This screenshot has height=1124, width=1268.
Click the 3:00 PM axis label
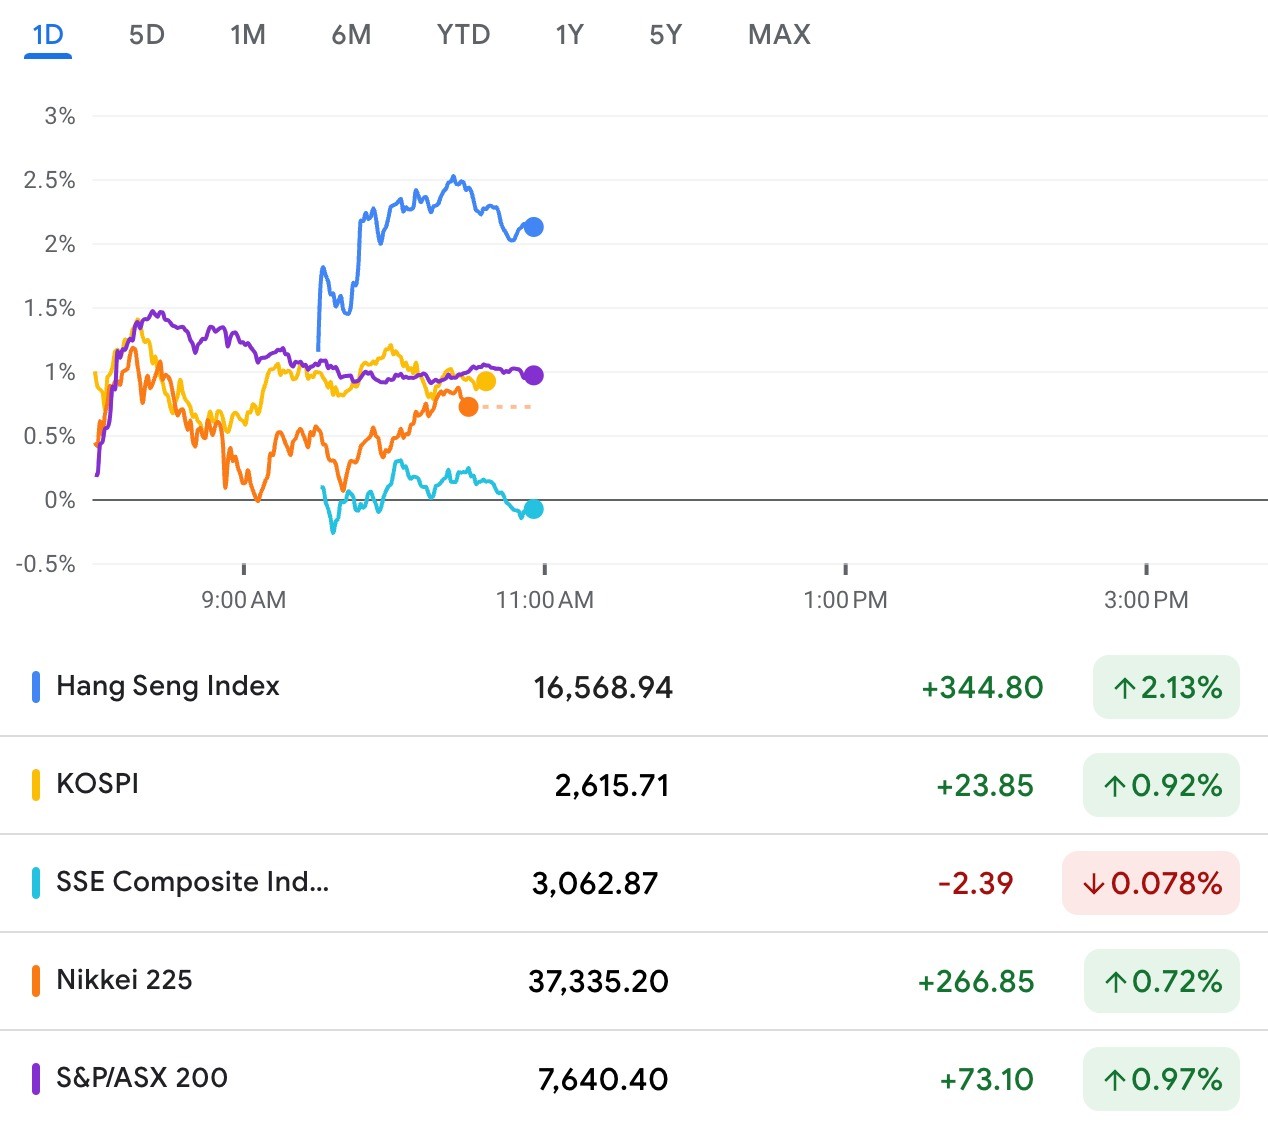[x=1146, y=600]
